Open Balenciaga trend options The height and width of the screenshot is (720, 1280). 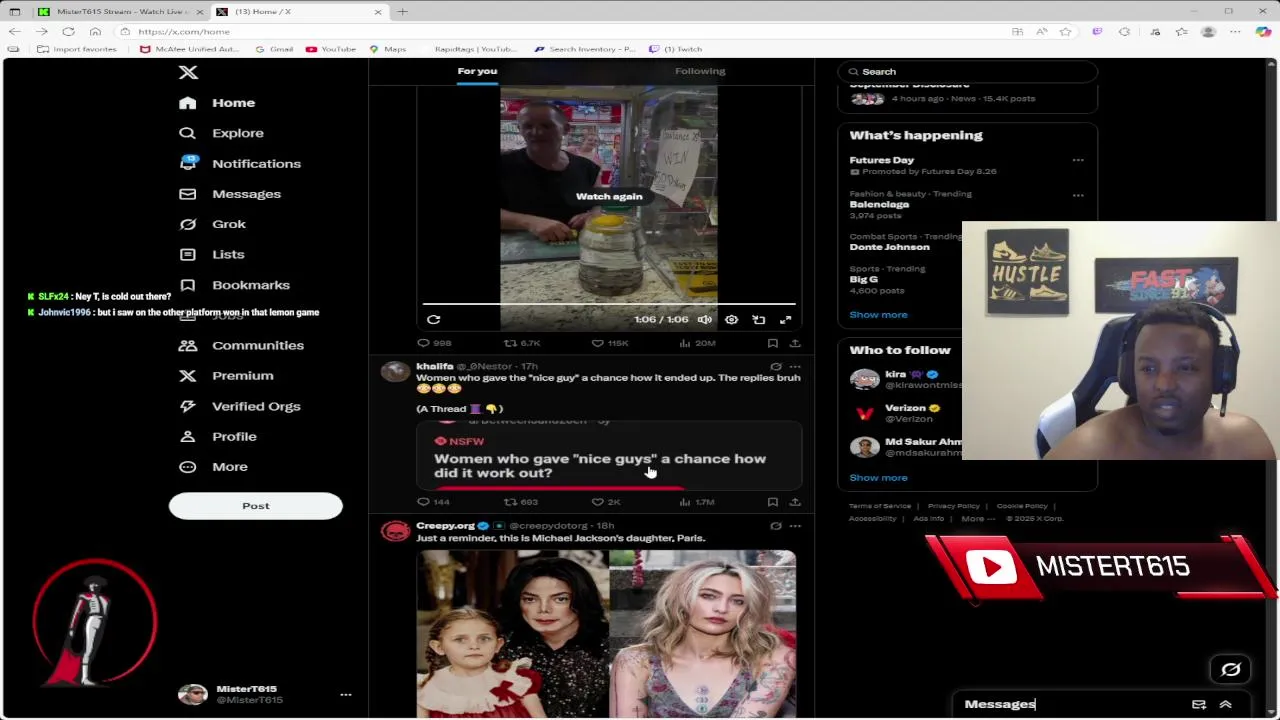pyautogui.click(x=1078, y=195)
